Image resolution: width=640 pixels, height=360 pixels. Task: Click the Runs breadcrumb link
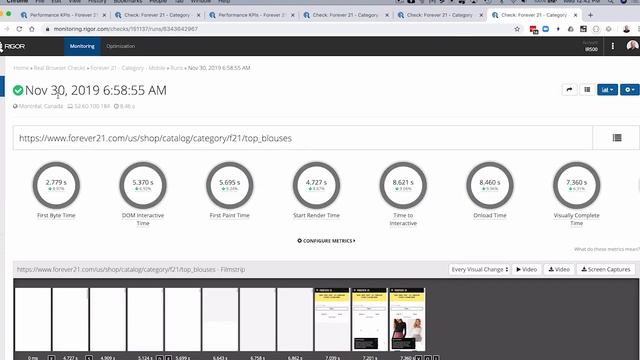176,68
